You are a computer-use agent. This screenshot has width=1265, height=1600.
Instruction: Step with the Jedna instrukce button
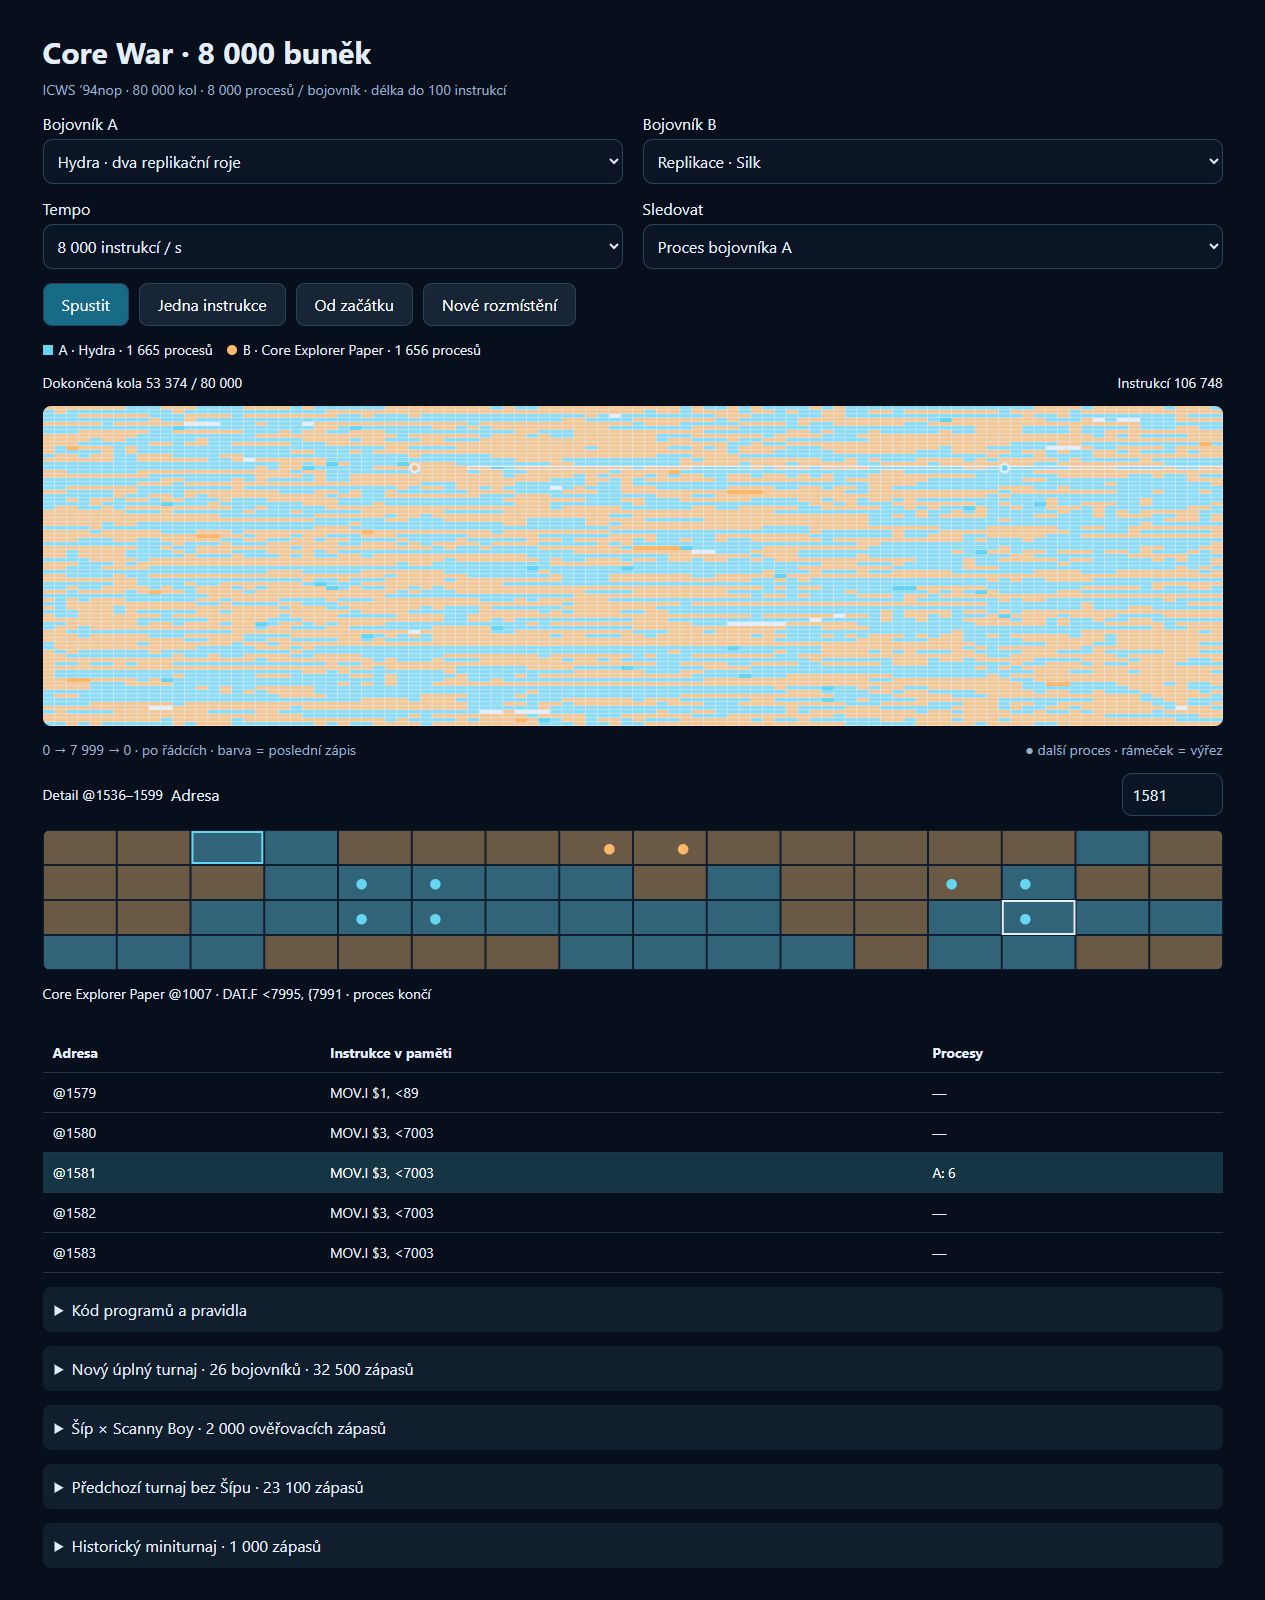tap(212, 305)
